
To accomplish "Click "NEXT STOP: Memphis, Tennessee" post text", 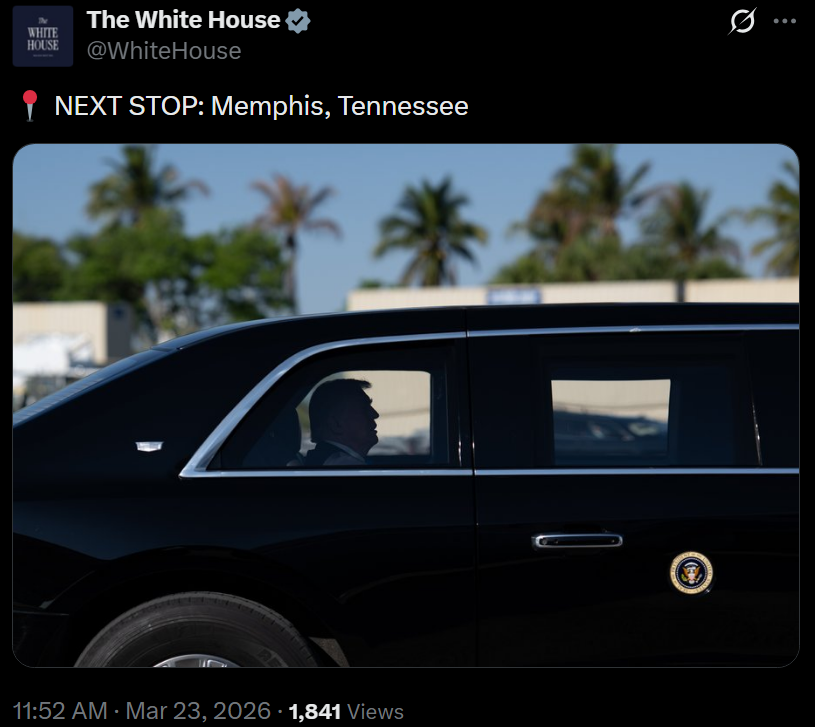I will (x=261, y=106).
